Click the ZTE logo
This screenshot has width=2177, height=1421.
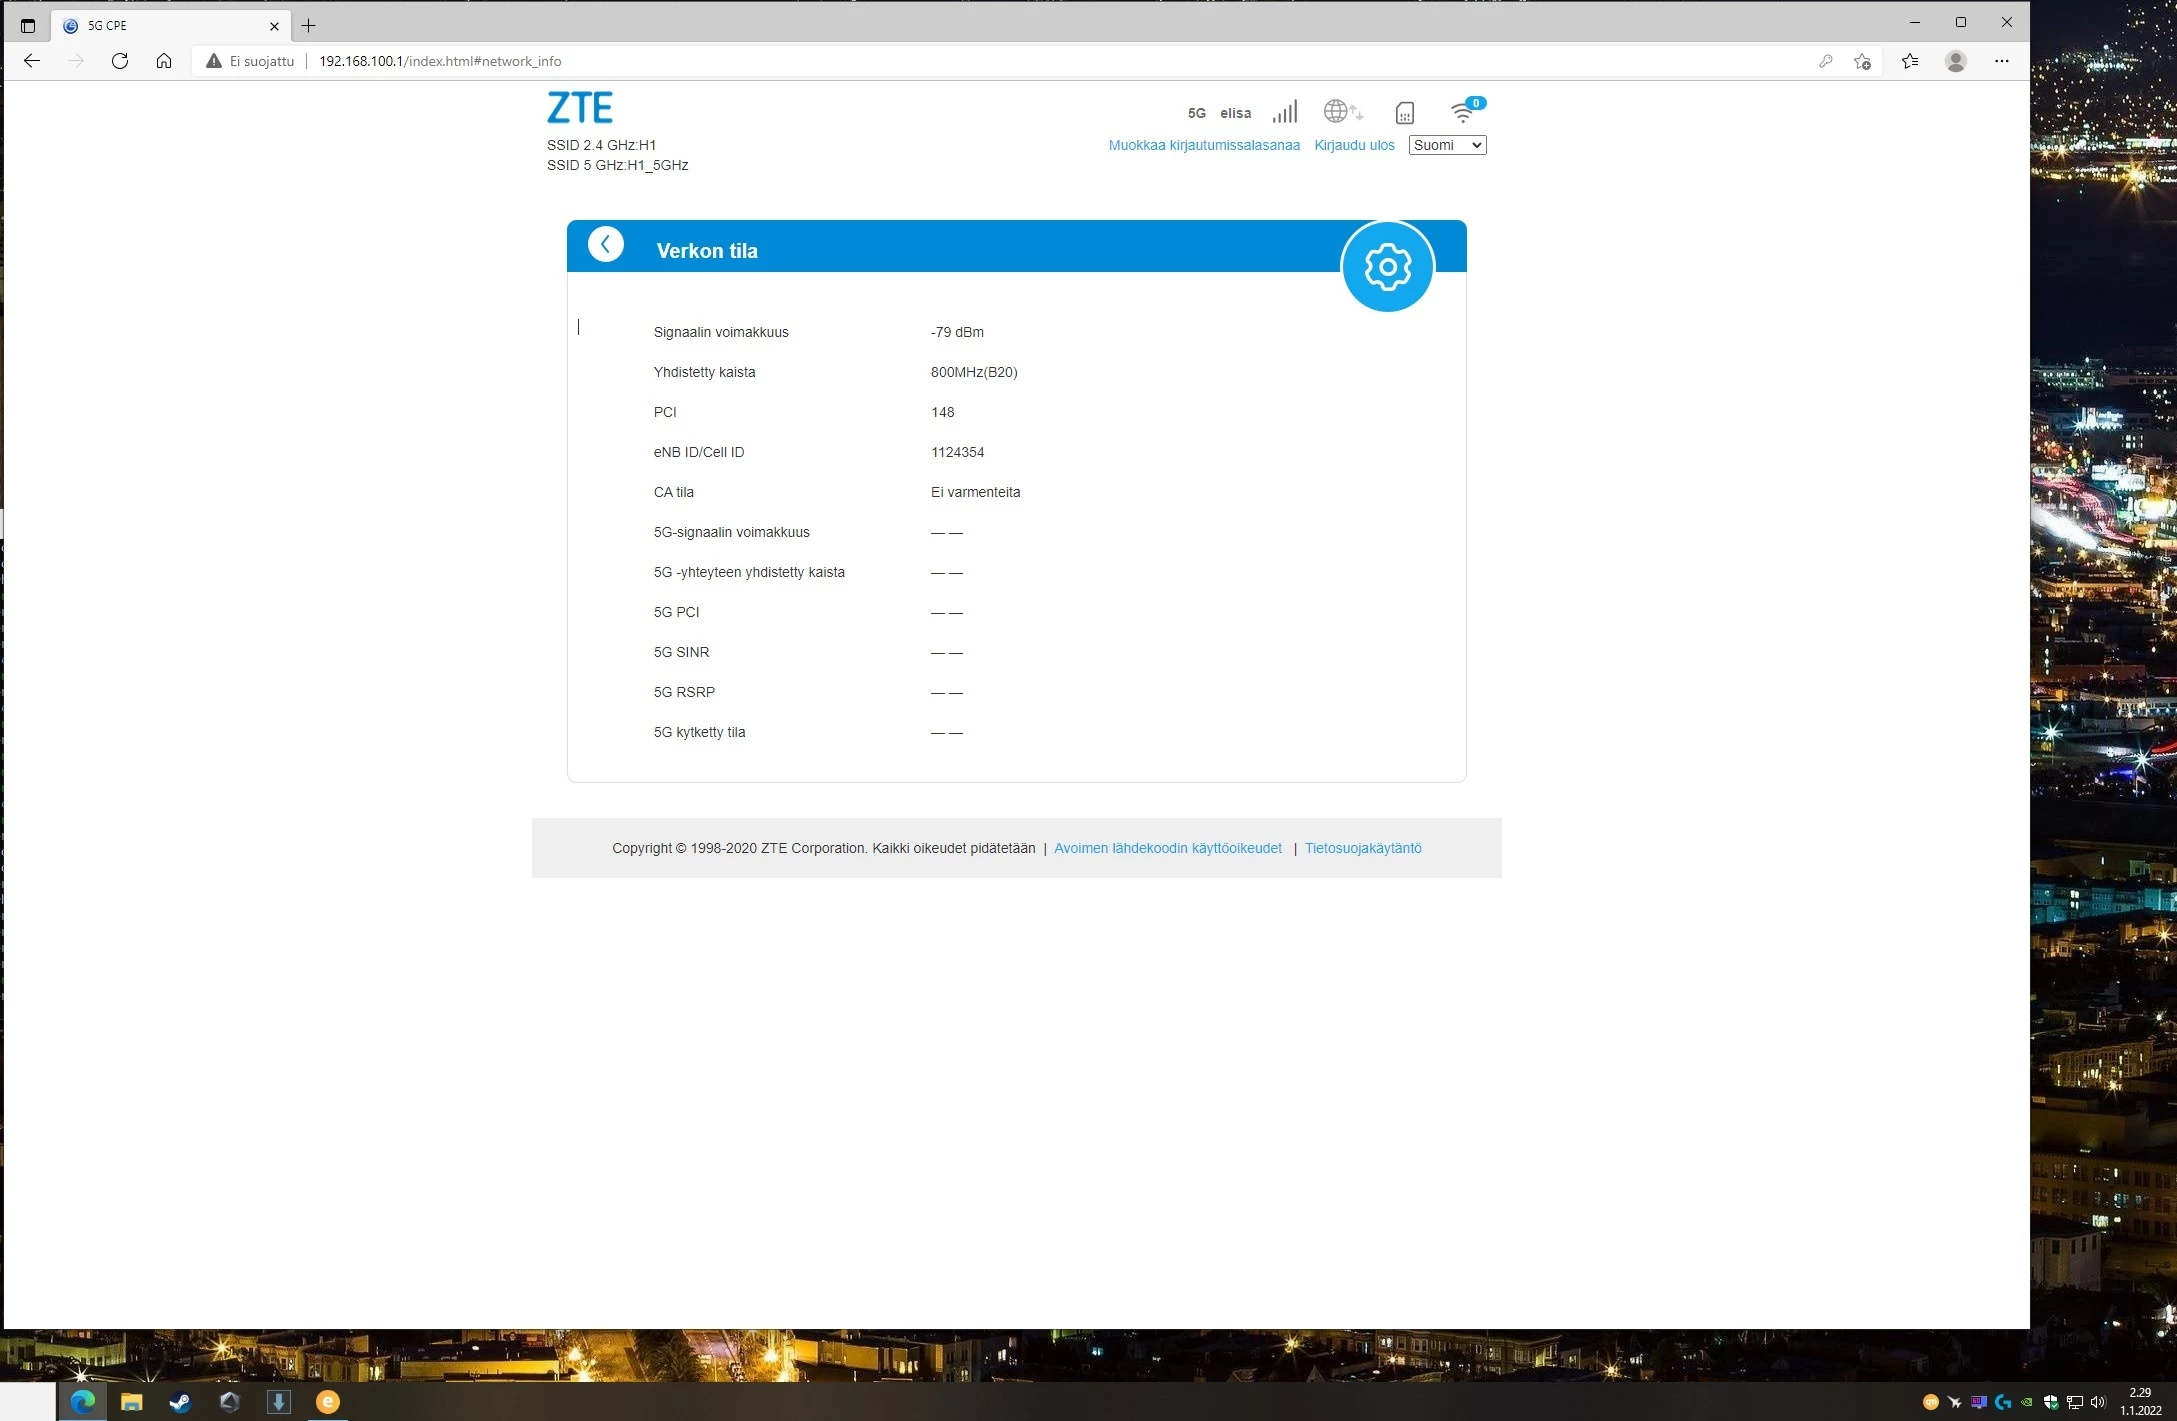[580, 108]
